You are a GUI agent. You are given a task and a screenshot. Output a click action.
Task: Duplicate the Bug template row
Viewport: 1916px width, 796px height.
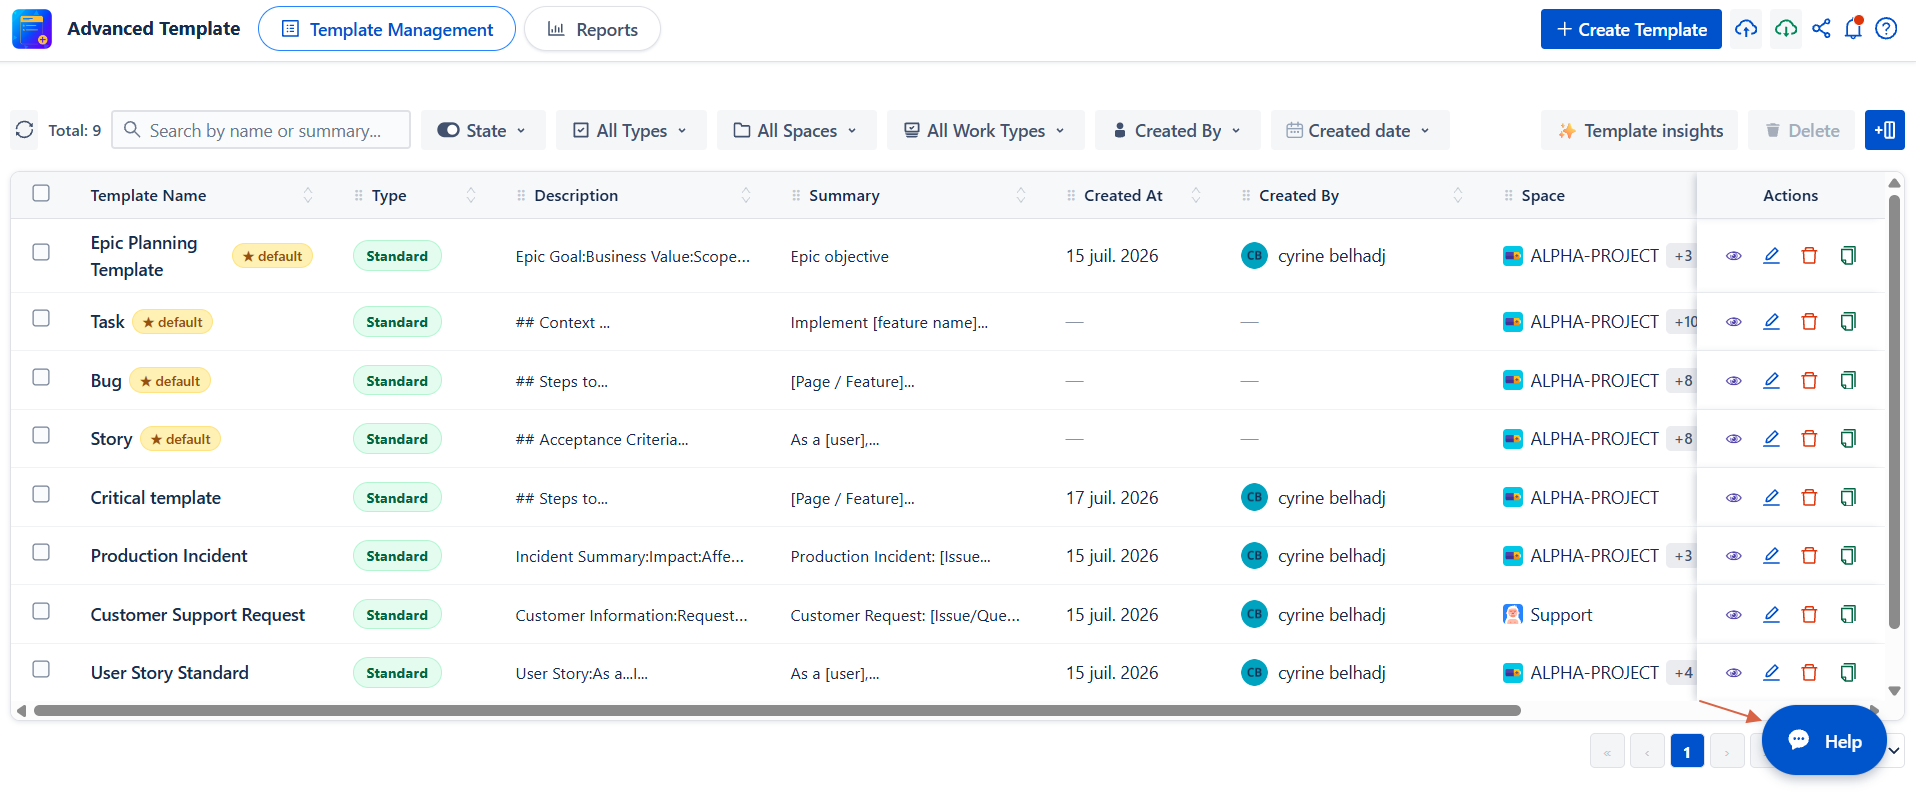(1848, 381)
